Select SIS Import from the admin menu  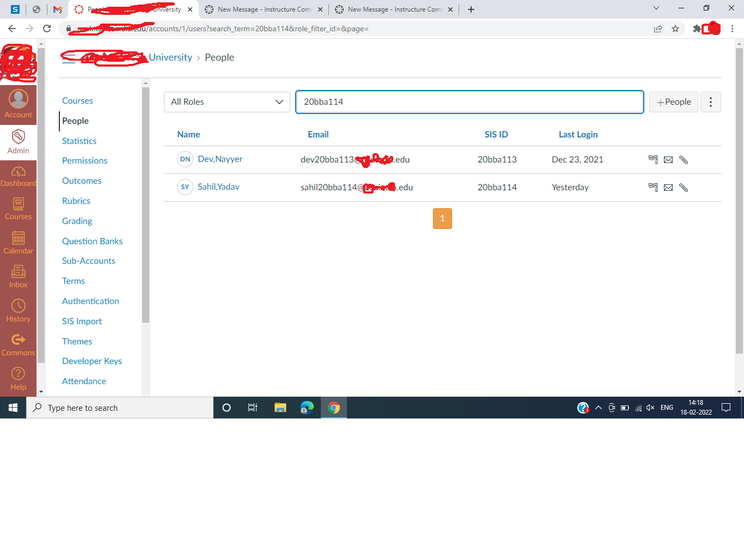click(82, 321)
